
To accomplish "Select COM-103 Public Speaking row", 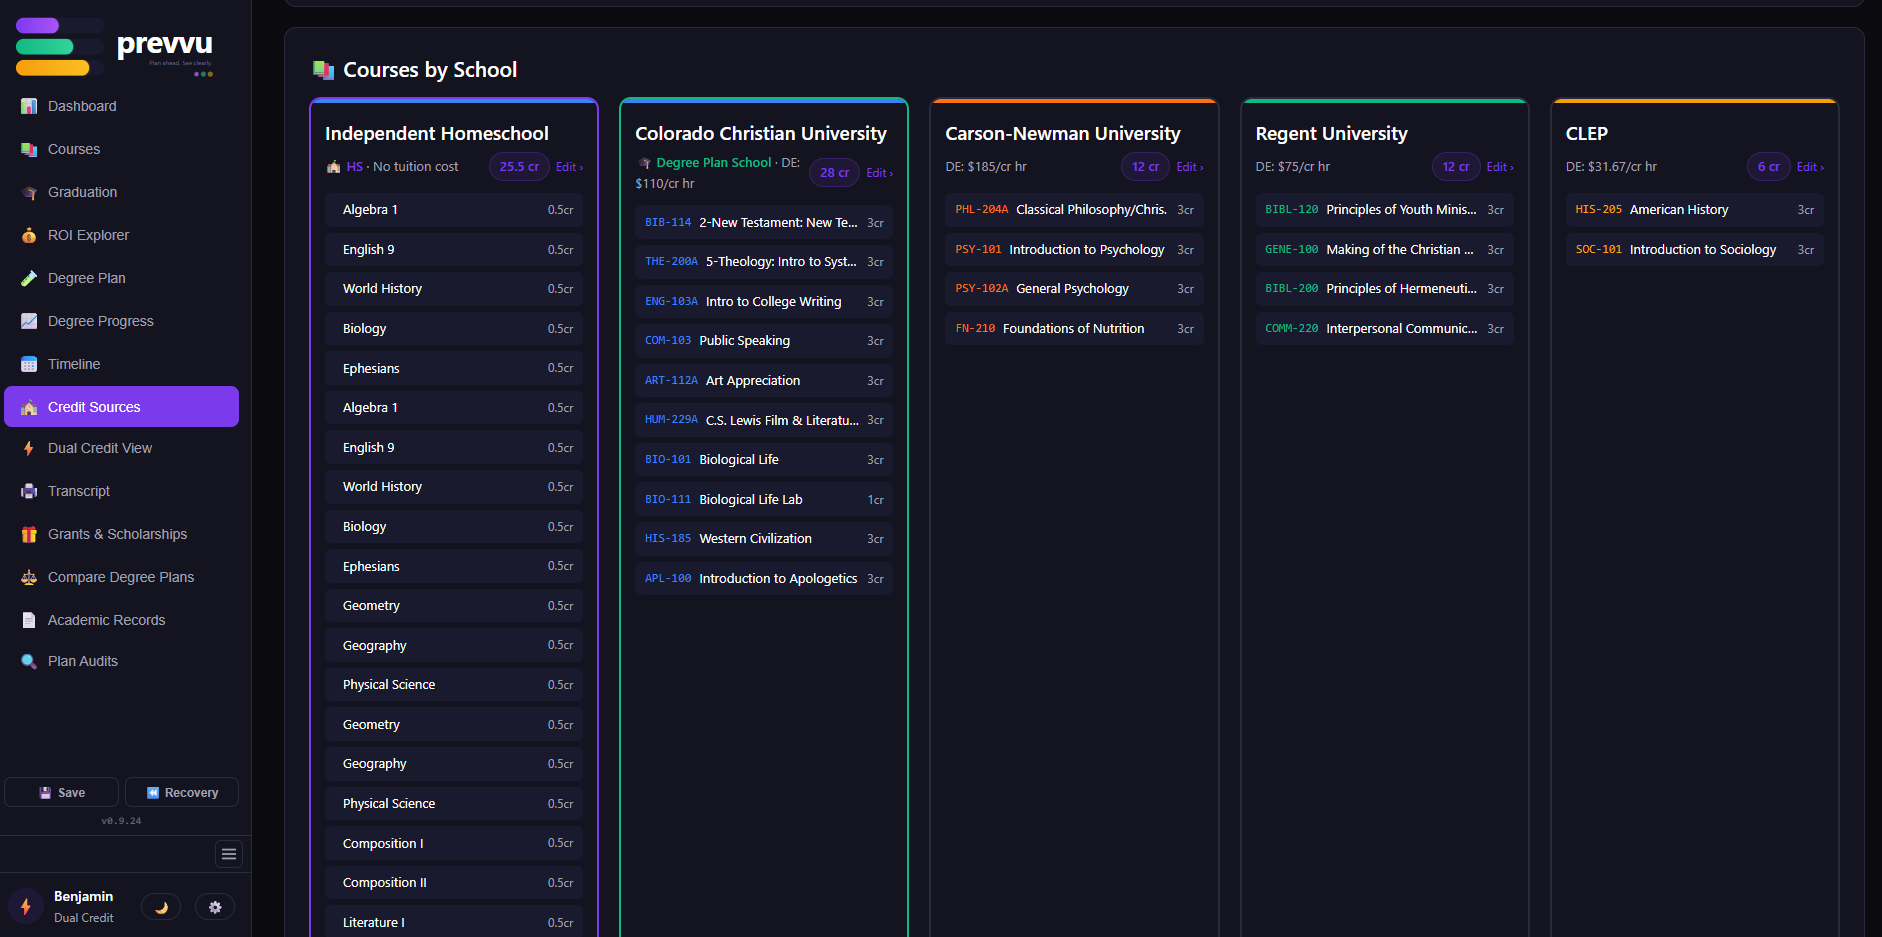I will (x=764, y=341).
